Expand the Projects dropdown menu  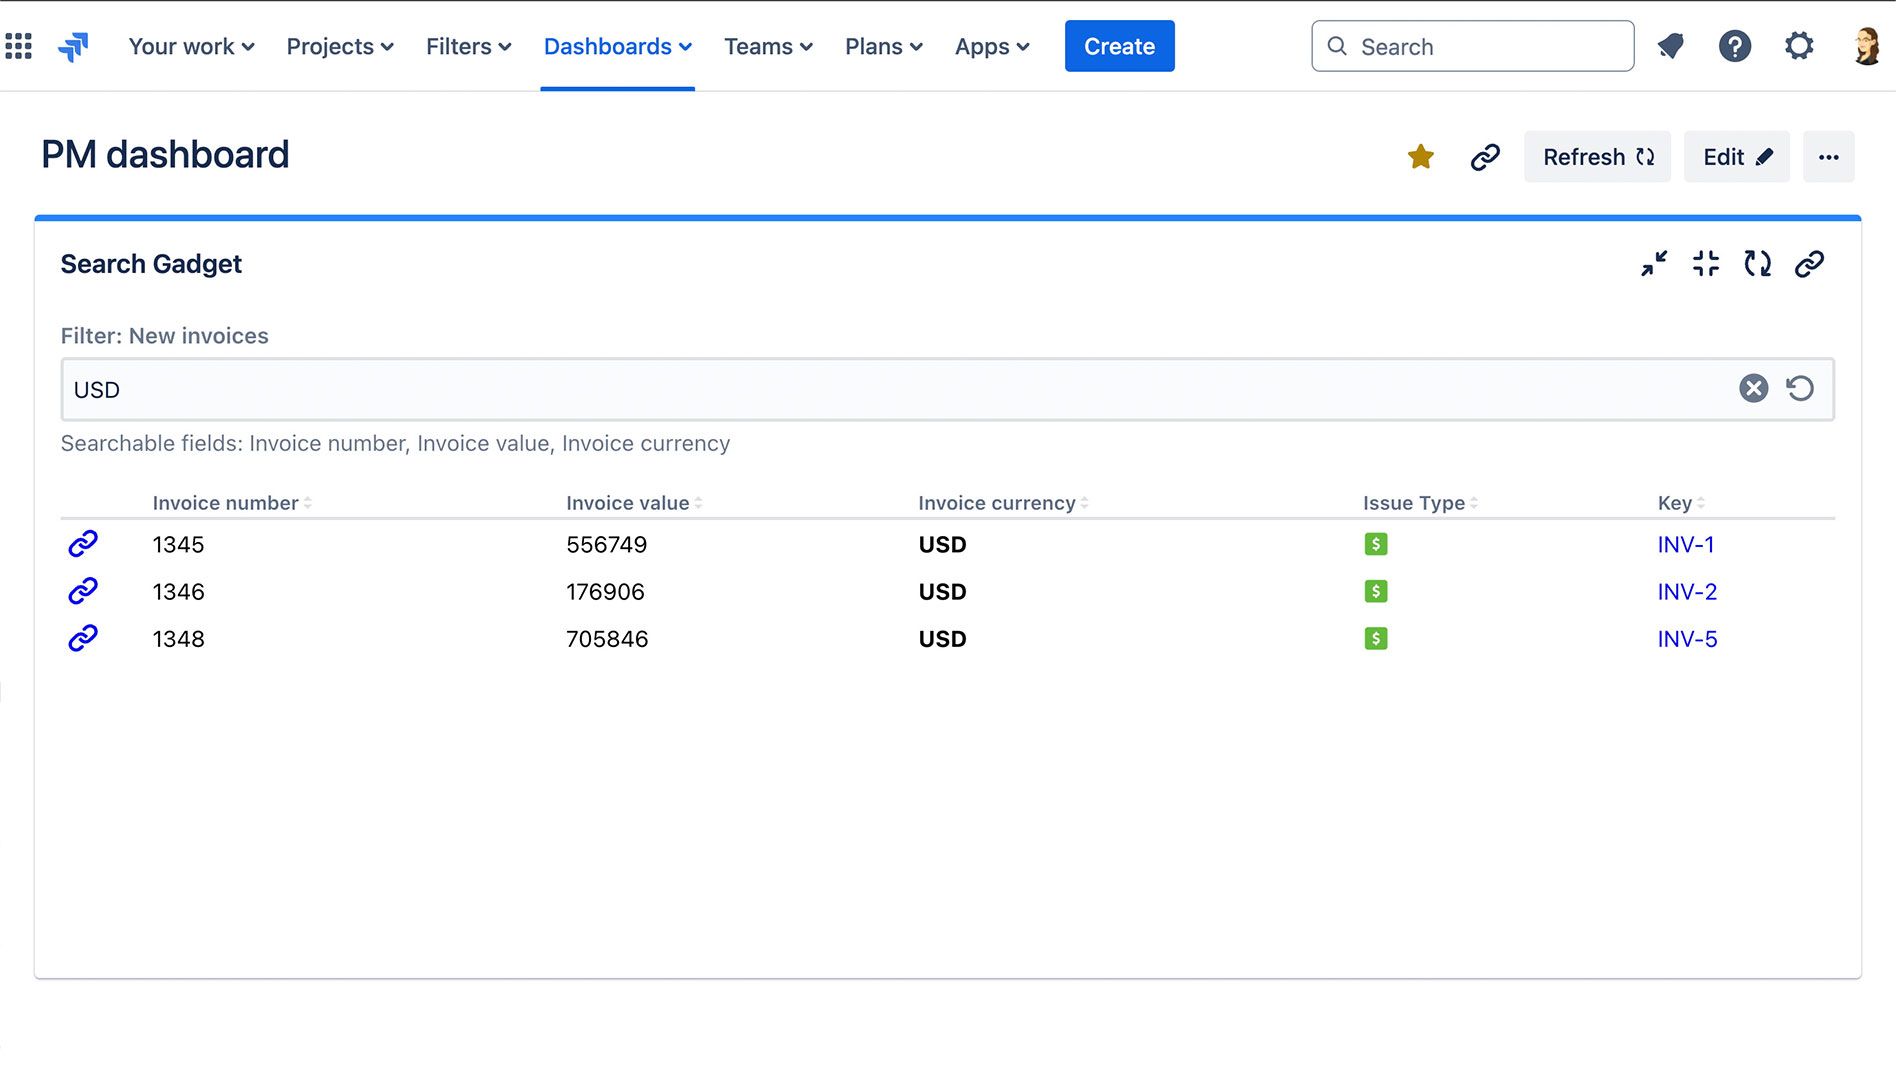340,47
